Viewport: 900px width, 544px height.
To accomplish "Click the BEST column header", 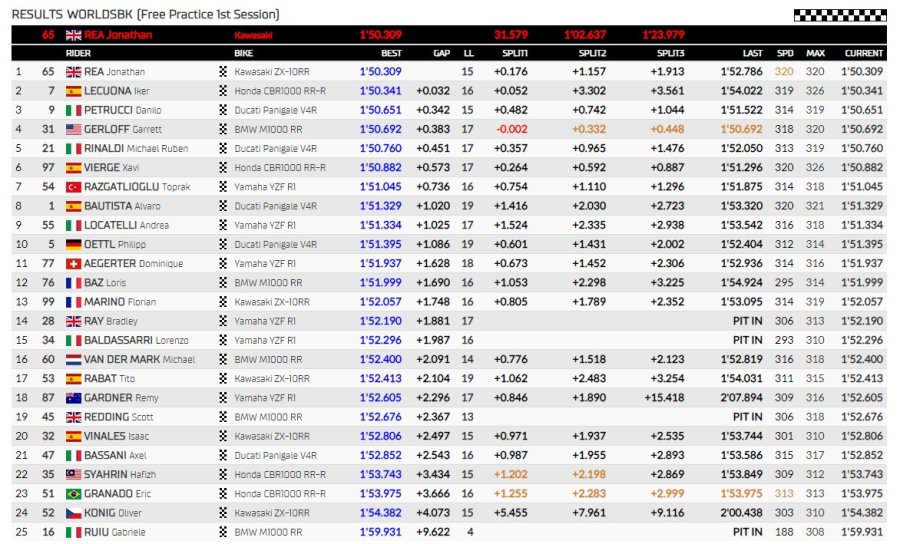I will 391,53.
